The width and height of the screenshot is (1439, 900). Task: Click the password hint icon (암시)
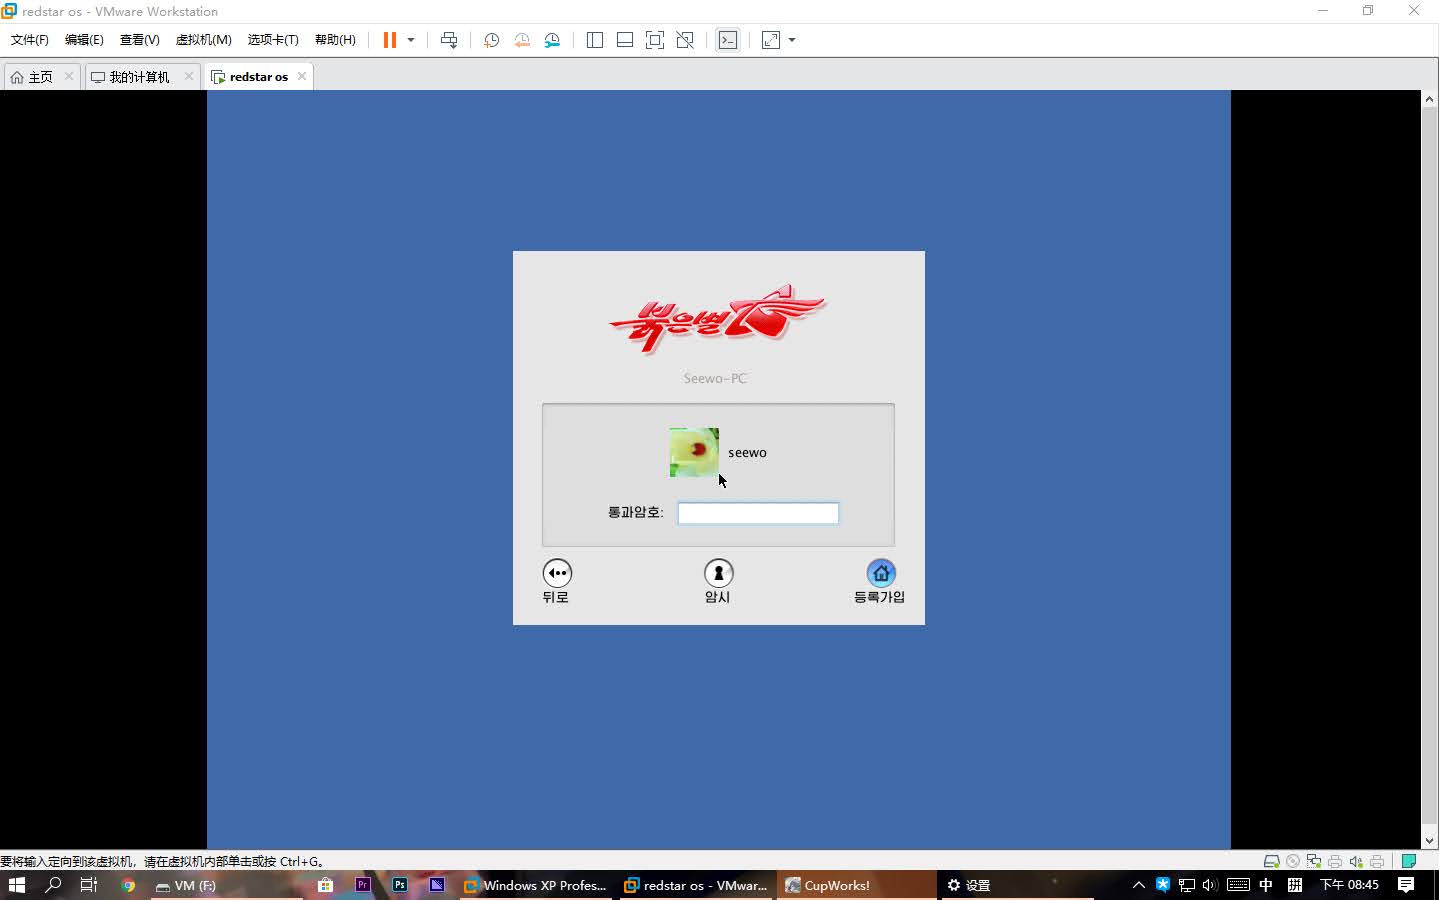718,573
